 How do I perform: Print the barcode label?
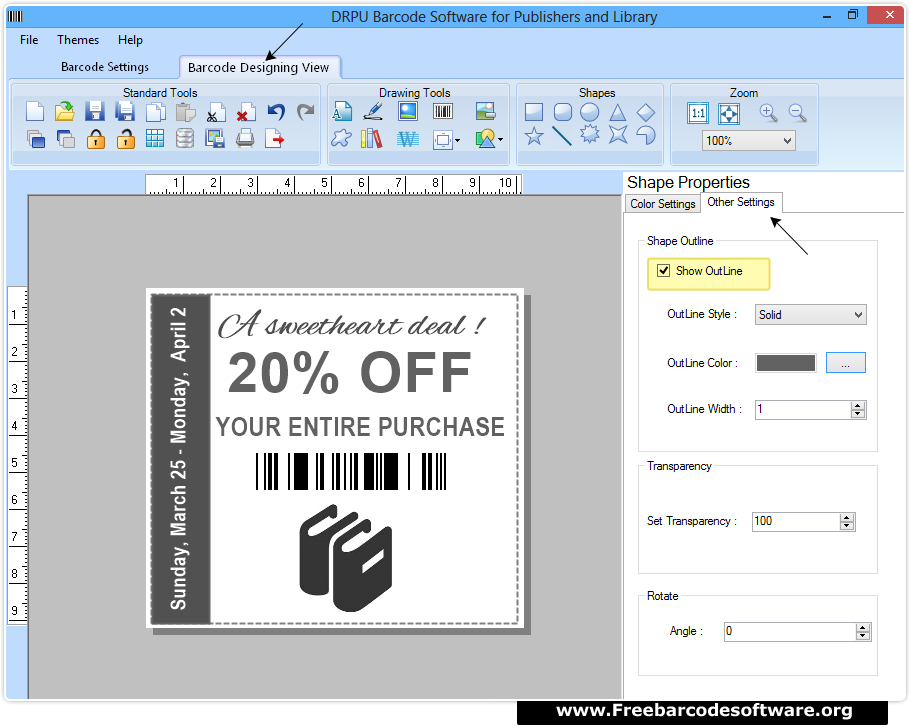pyautogui.click(x=245, y=139)
